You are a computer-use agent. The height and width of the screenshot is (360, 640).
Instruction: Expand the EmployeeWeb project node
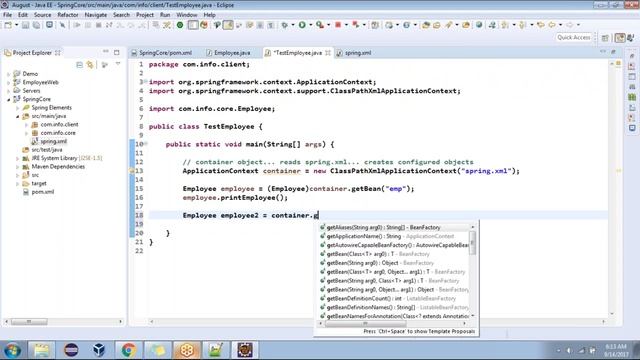pyautogui.click(x=9, y=82)
